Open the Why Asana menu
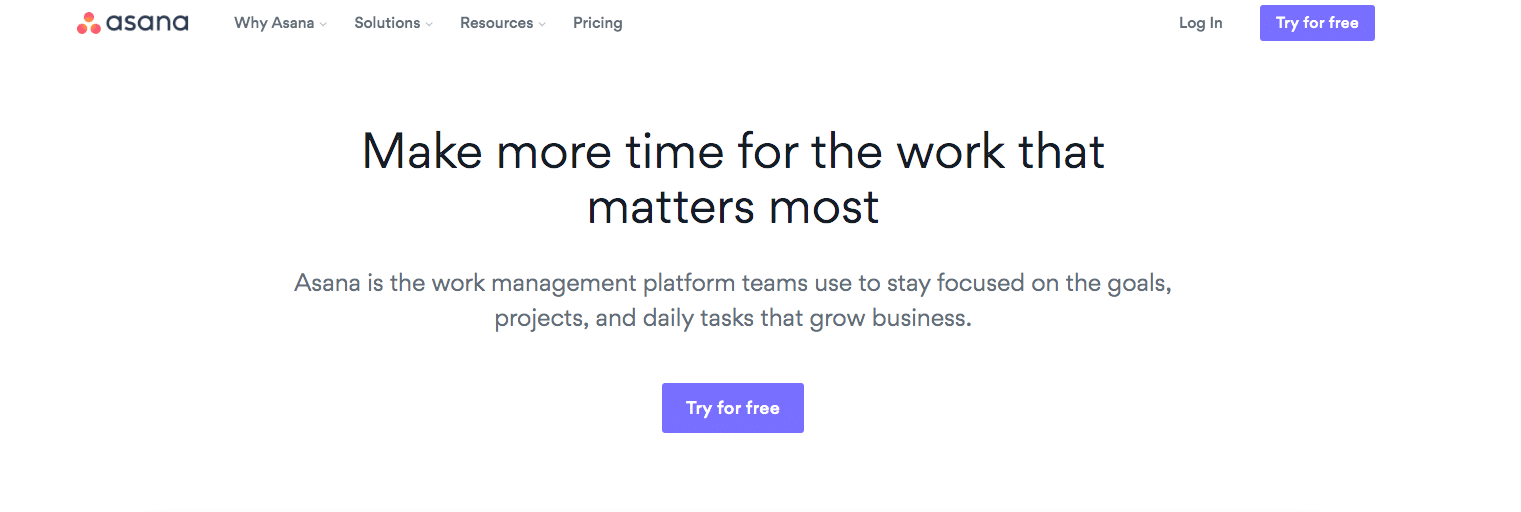The height and width of the screenshot is (512, 1521). 274,23
